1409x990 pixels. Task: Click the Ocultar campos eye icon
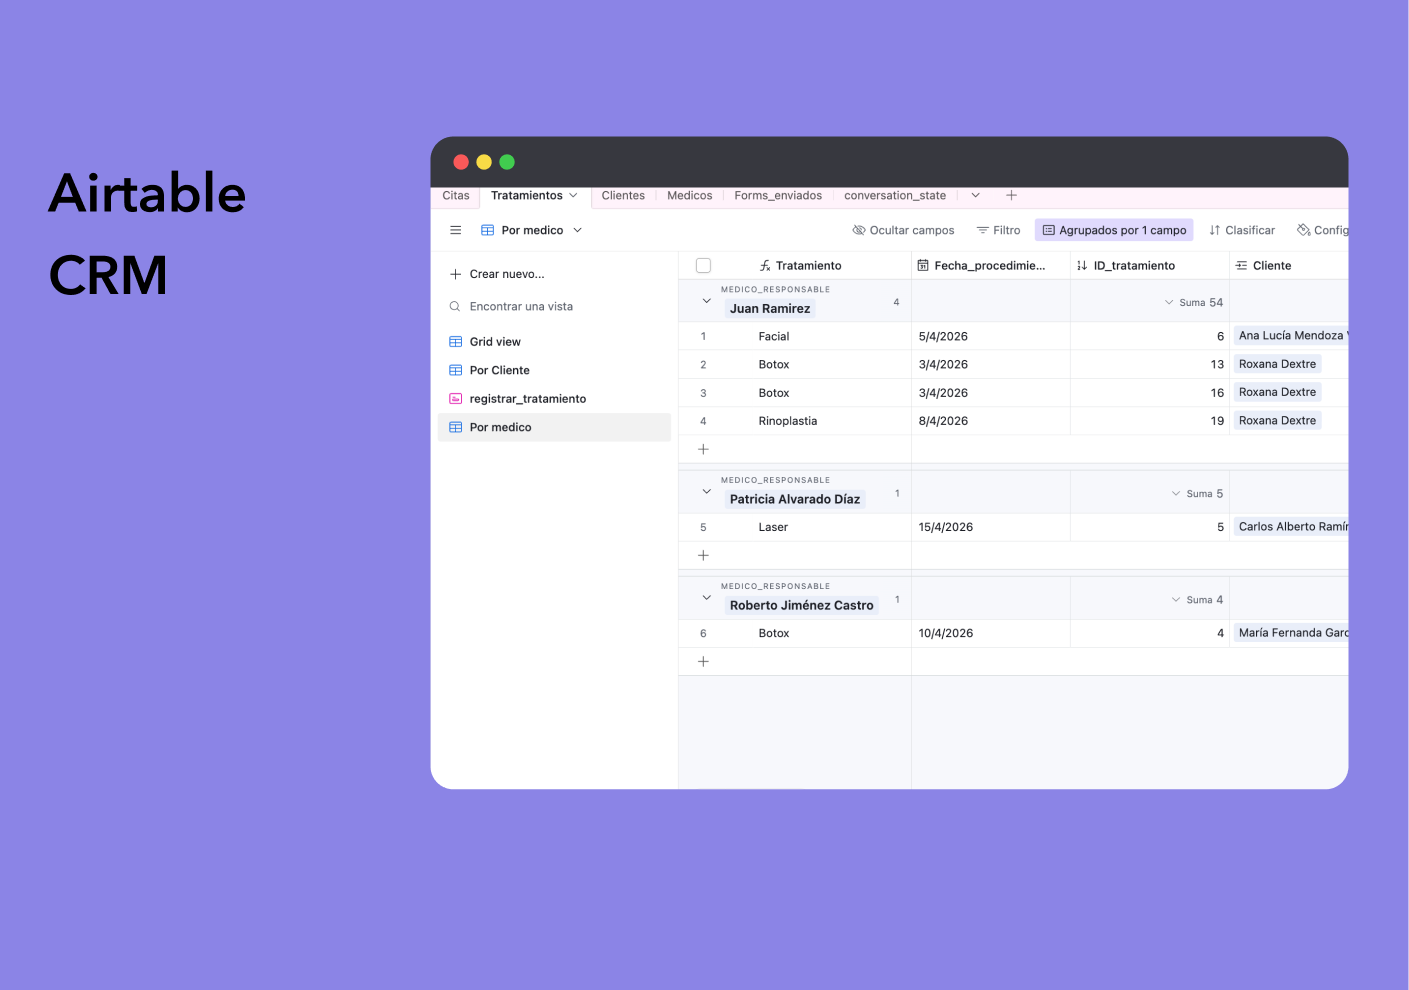(858, 230)
